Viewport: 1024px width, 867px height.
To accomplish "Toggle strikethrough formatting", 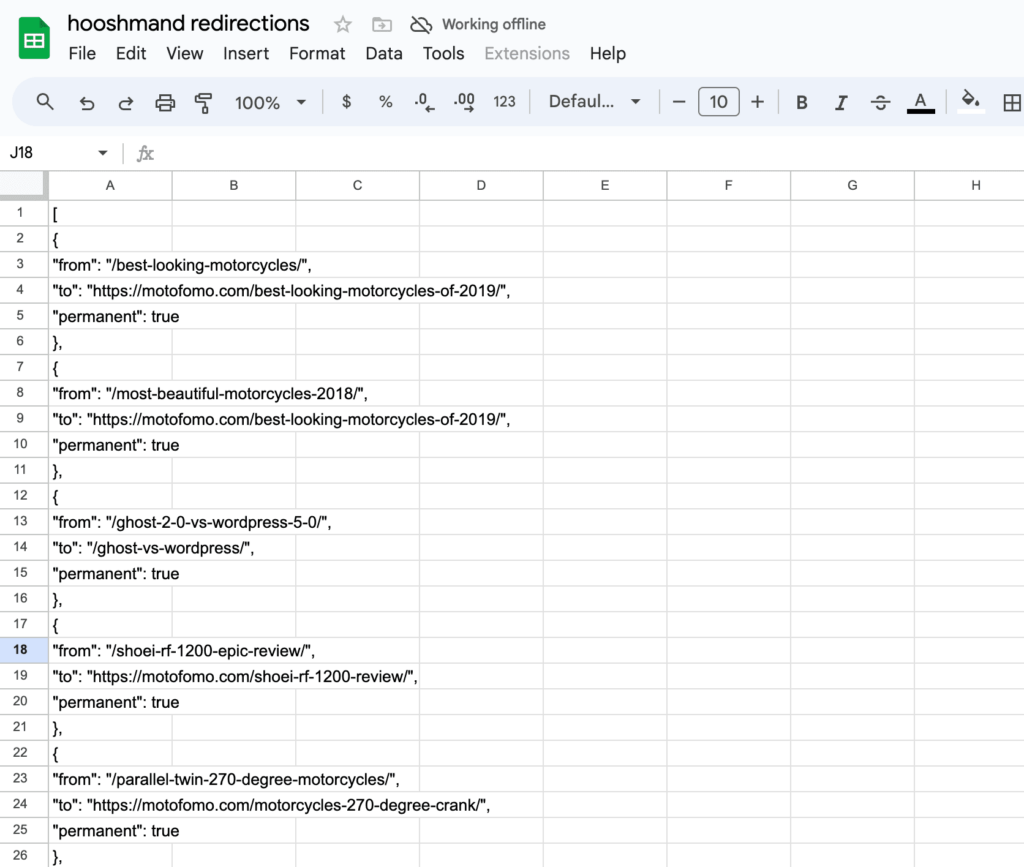I will pos(880,102).
